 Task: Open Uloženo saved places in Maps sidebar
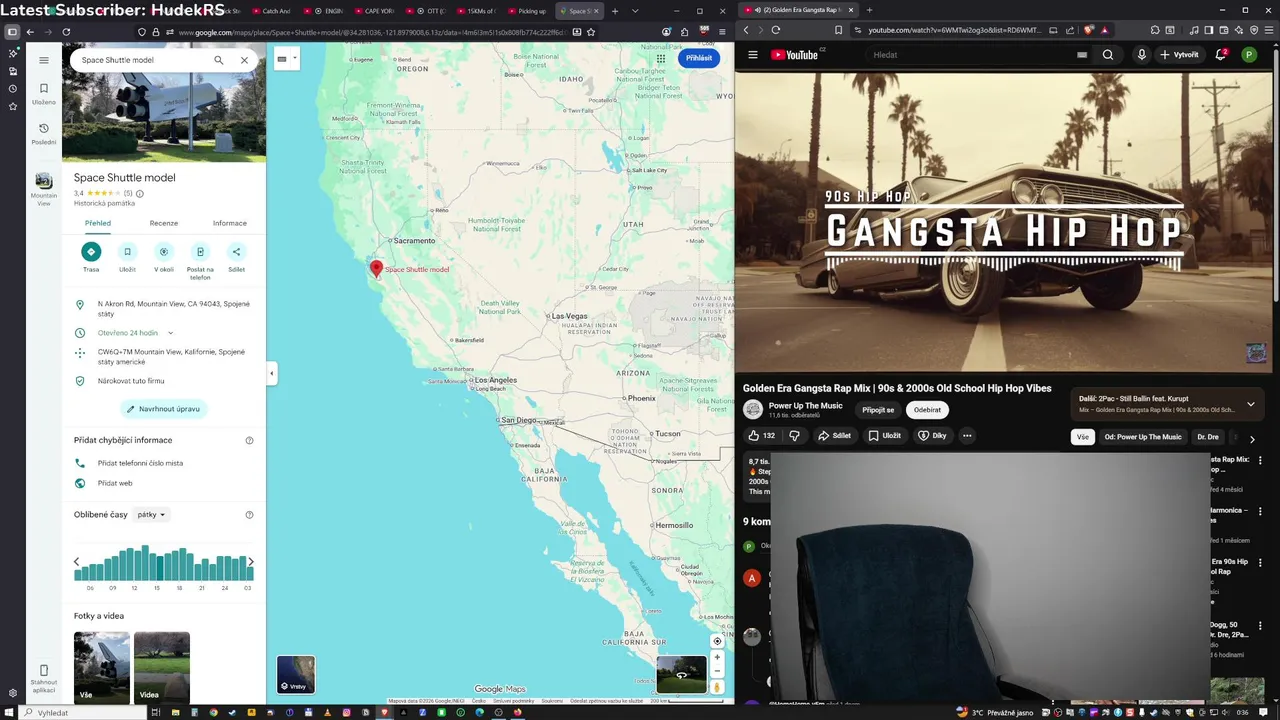[44, 93]
